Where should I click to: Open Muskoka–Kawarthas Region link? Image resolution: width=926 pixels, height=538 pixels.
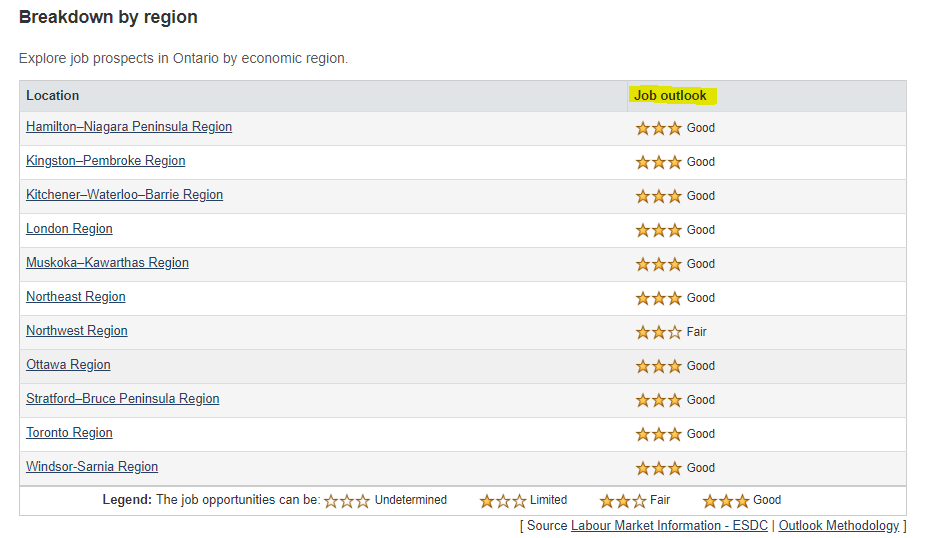[107, 263]
